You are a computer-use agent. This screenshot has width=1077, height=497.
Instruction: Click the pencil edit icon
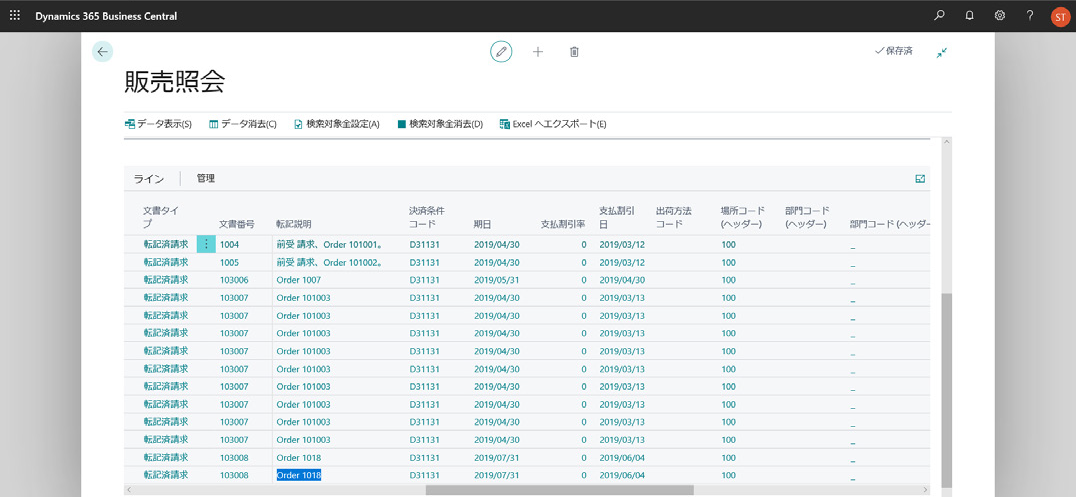(x=501, y=51)
